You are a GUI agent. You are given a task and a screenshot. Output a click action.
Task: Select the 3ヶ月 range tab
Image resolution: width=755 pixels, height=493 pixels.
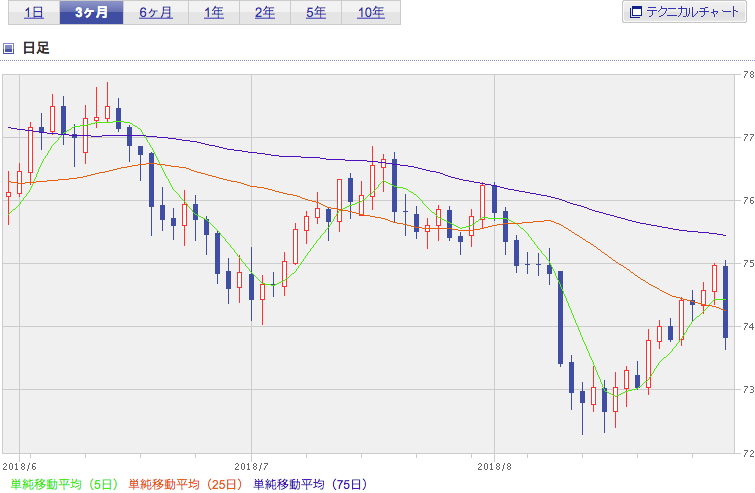coord(91,13)
